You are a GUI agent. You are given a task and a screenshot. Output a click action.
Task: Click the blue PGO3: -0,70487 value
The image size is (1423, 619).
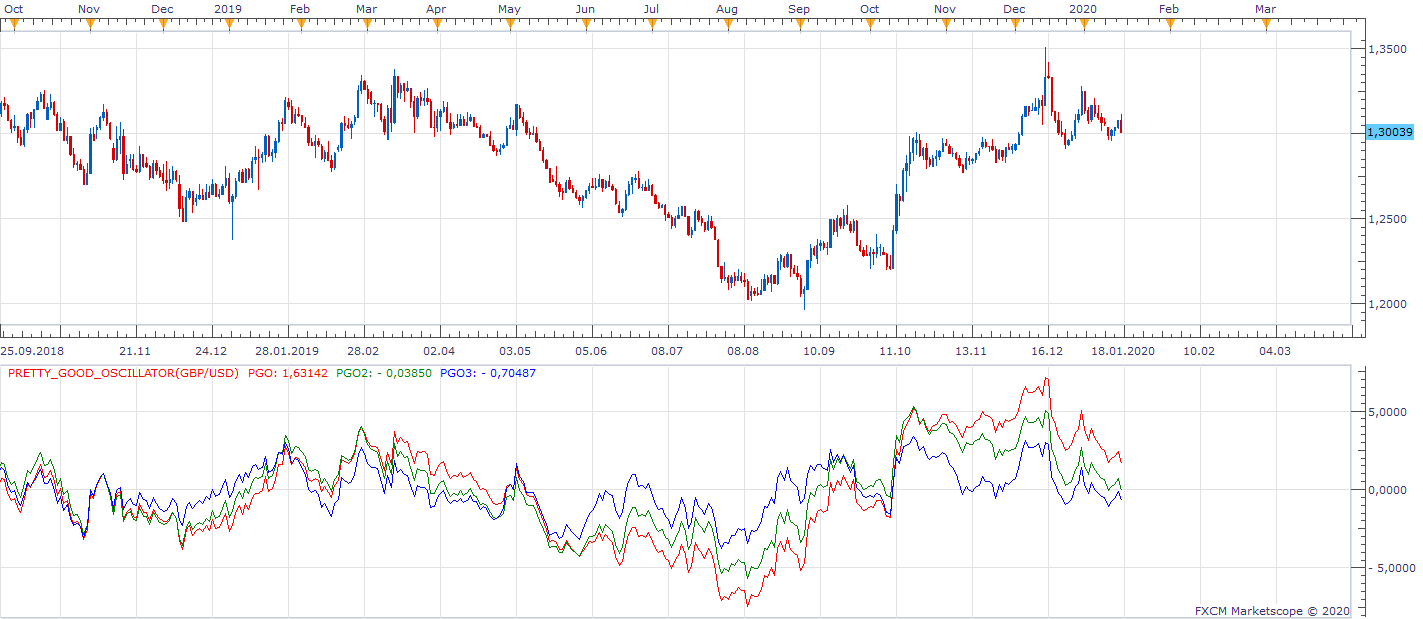[487, 373]
